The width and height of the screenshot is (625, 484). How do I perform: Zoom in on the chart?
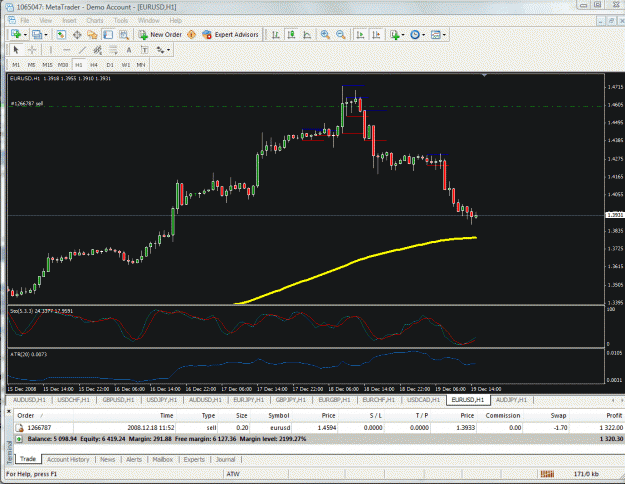[x=325, y=35]
